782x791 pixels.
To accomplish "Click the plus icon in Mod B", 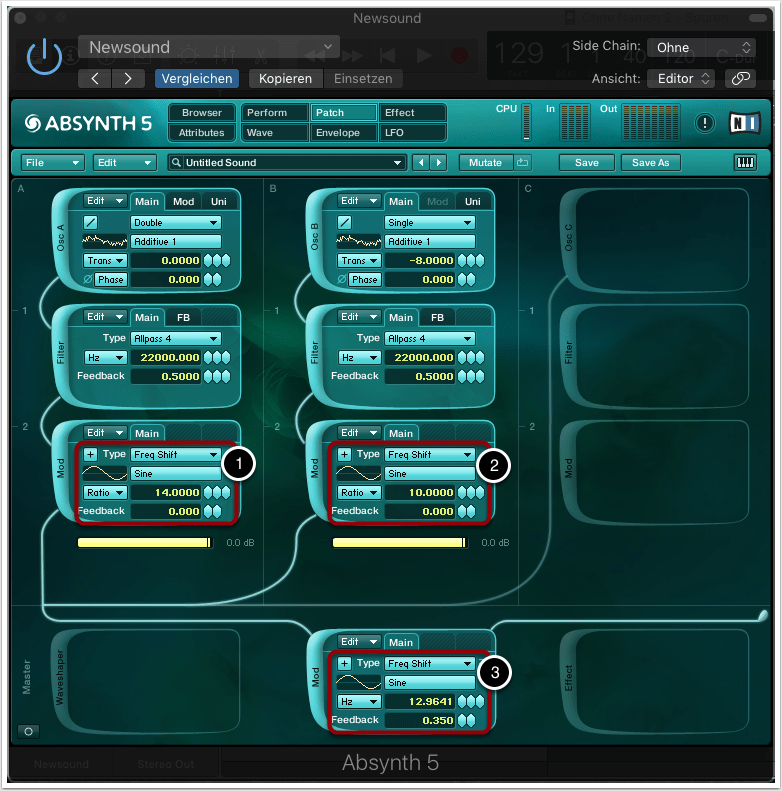I will pyautogui.click(x=344, y=455).
